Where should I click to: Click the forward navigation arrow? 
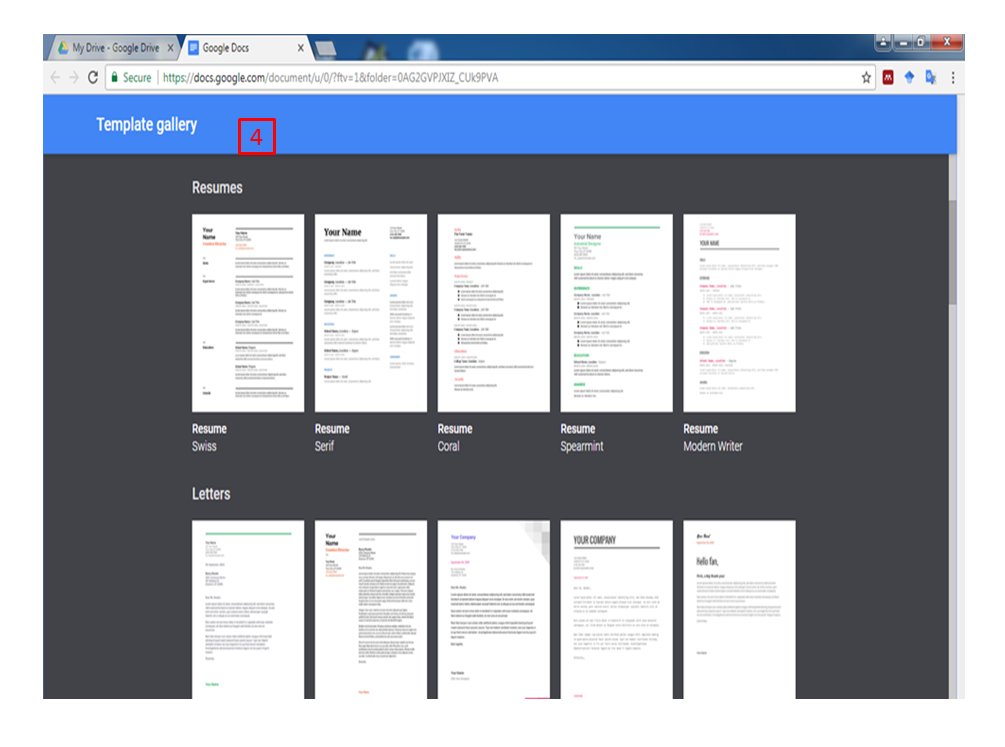(72, 77)
